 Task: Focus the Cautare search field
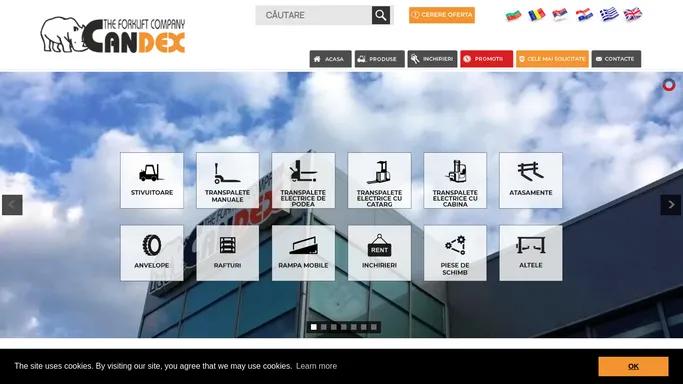coord(314,15)
